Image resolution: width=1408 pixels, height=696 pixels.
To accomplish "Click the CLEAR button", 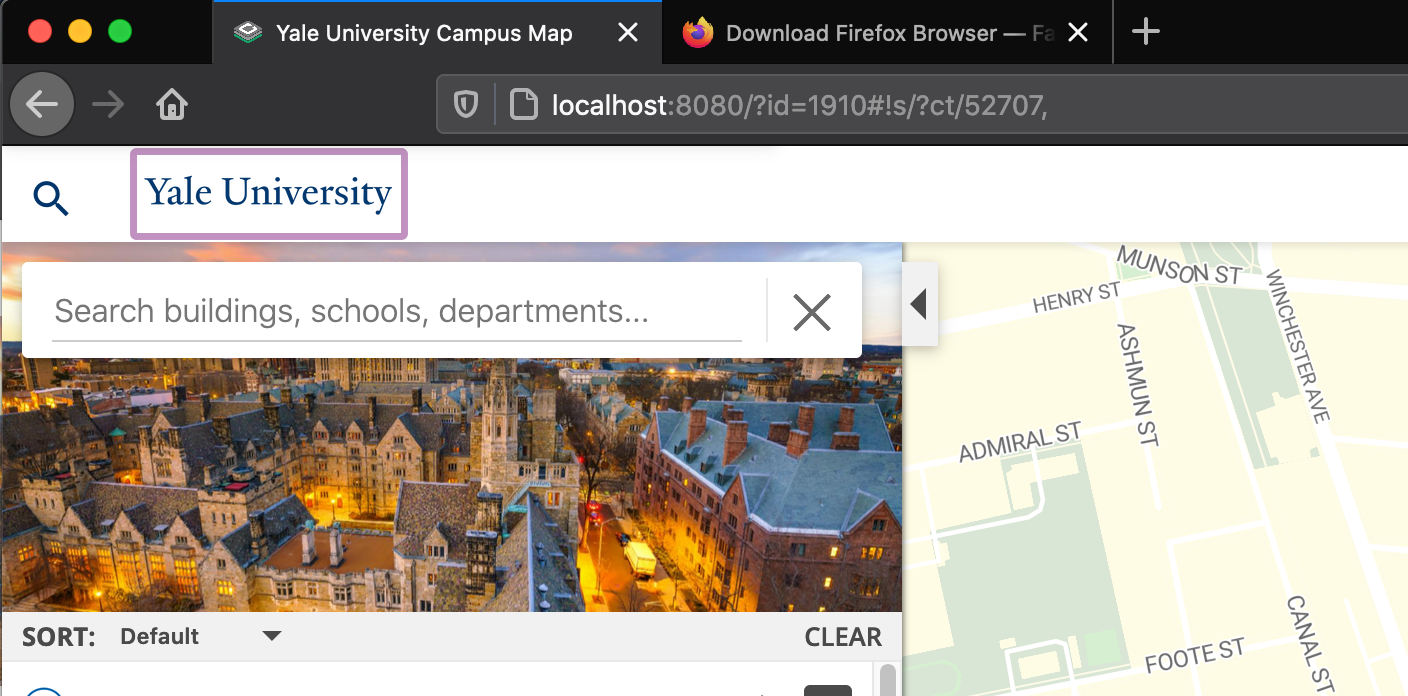I will 843,637.
